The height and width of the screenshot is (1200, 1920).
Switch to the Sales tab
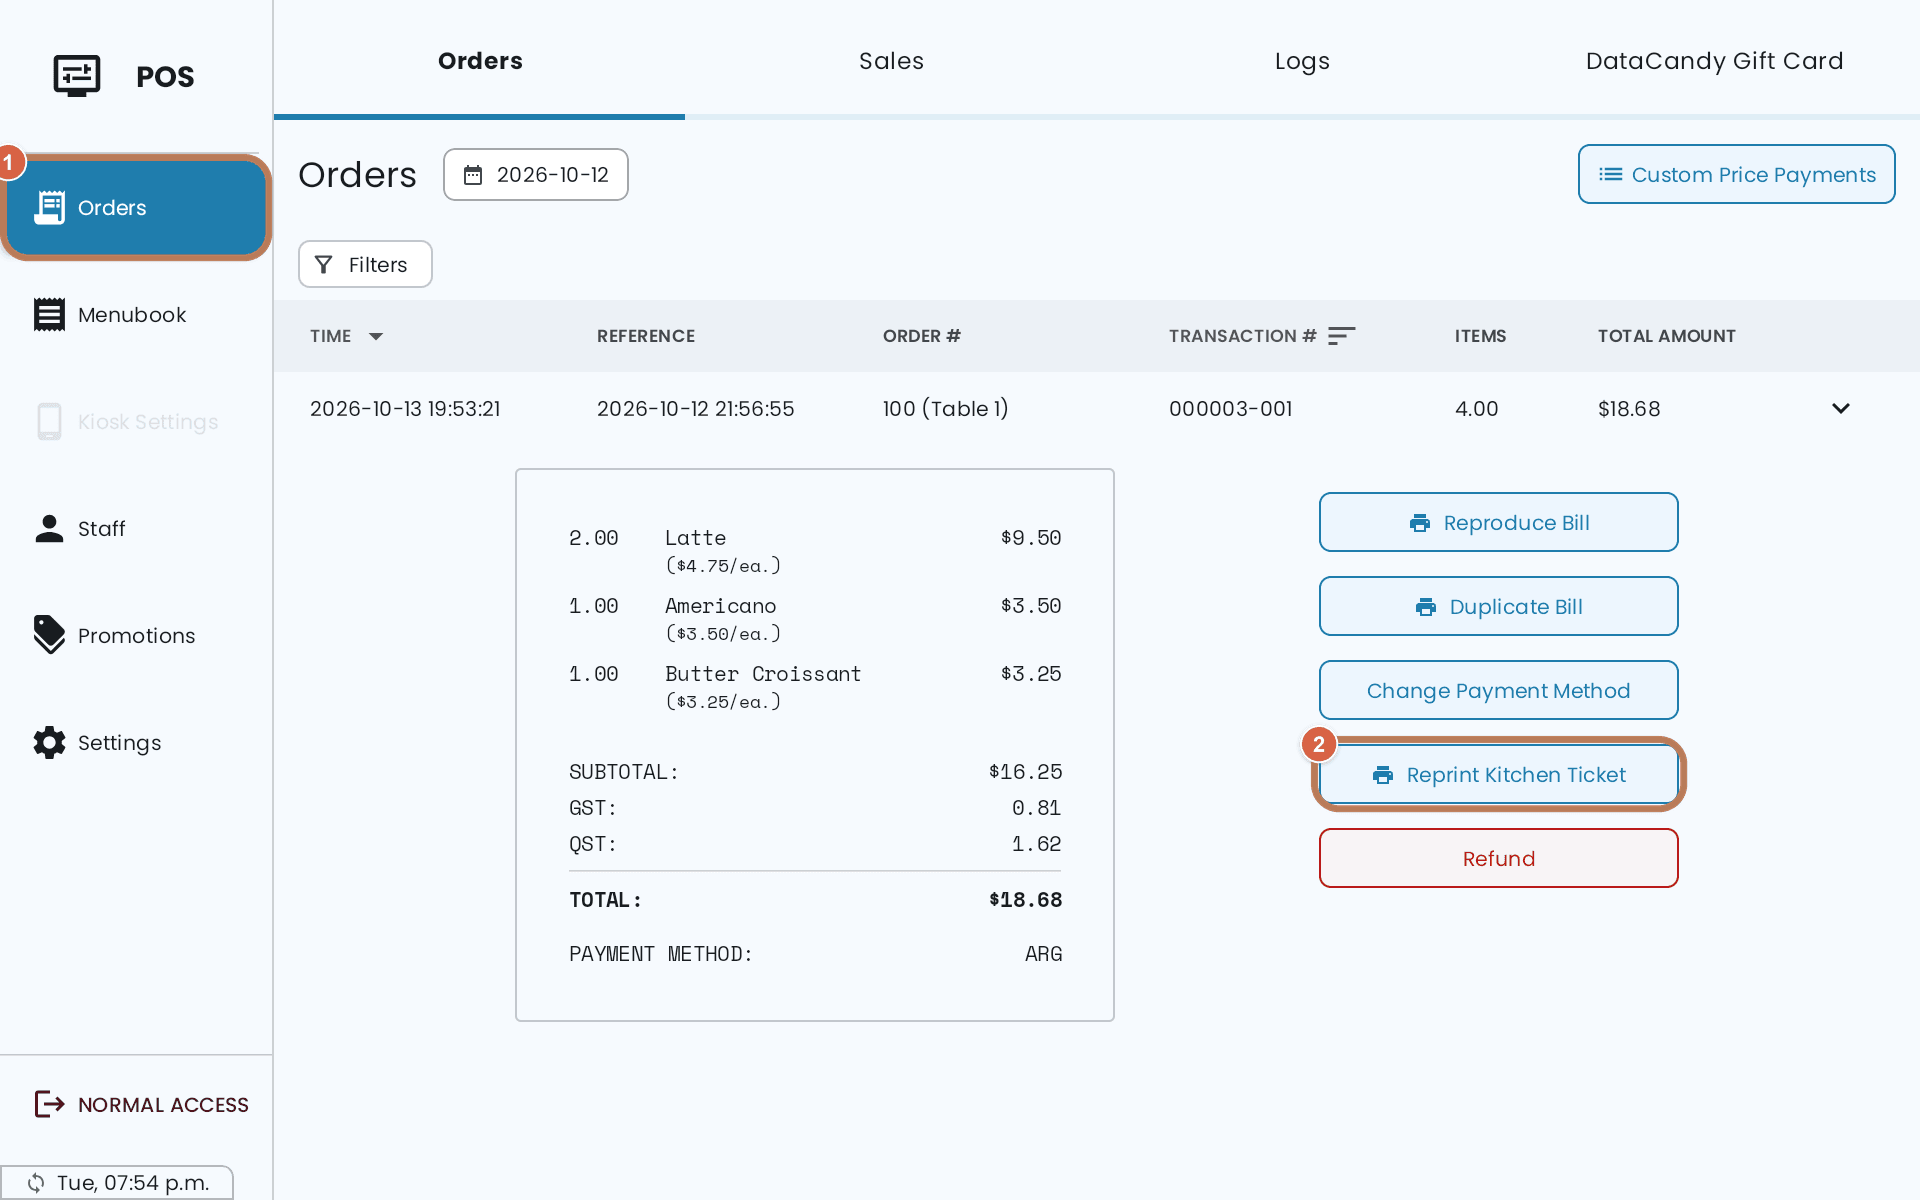point(891,60)
